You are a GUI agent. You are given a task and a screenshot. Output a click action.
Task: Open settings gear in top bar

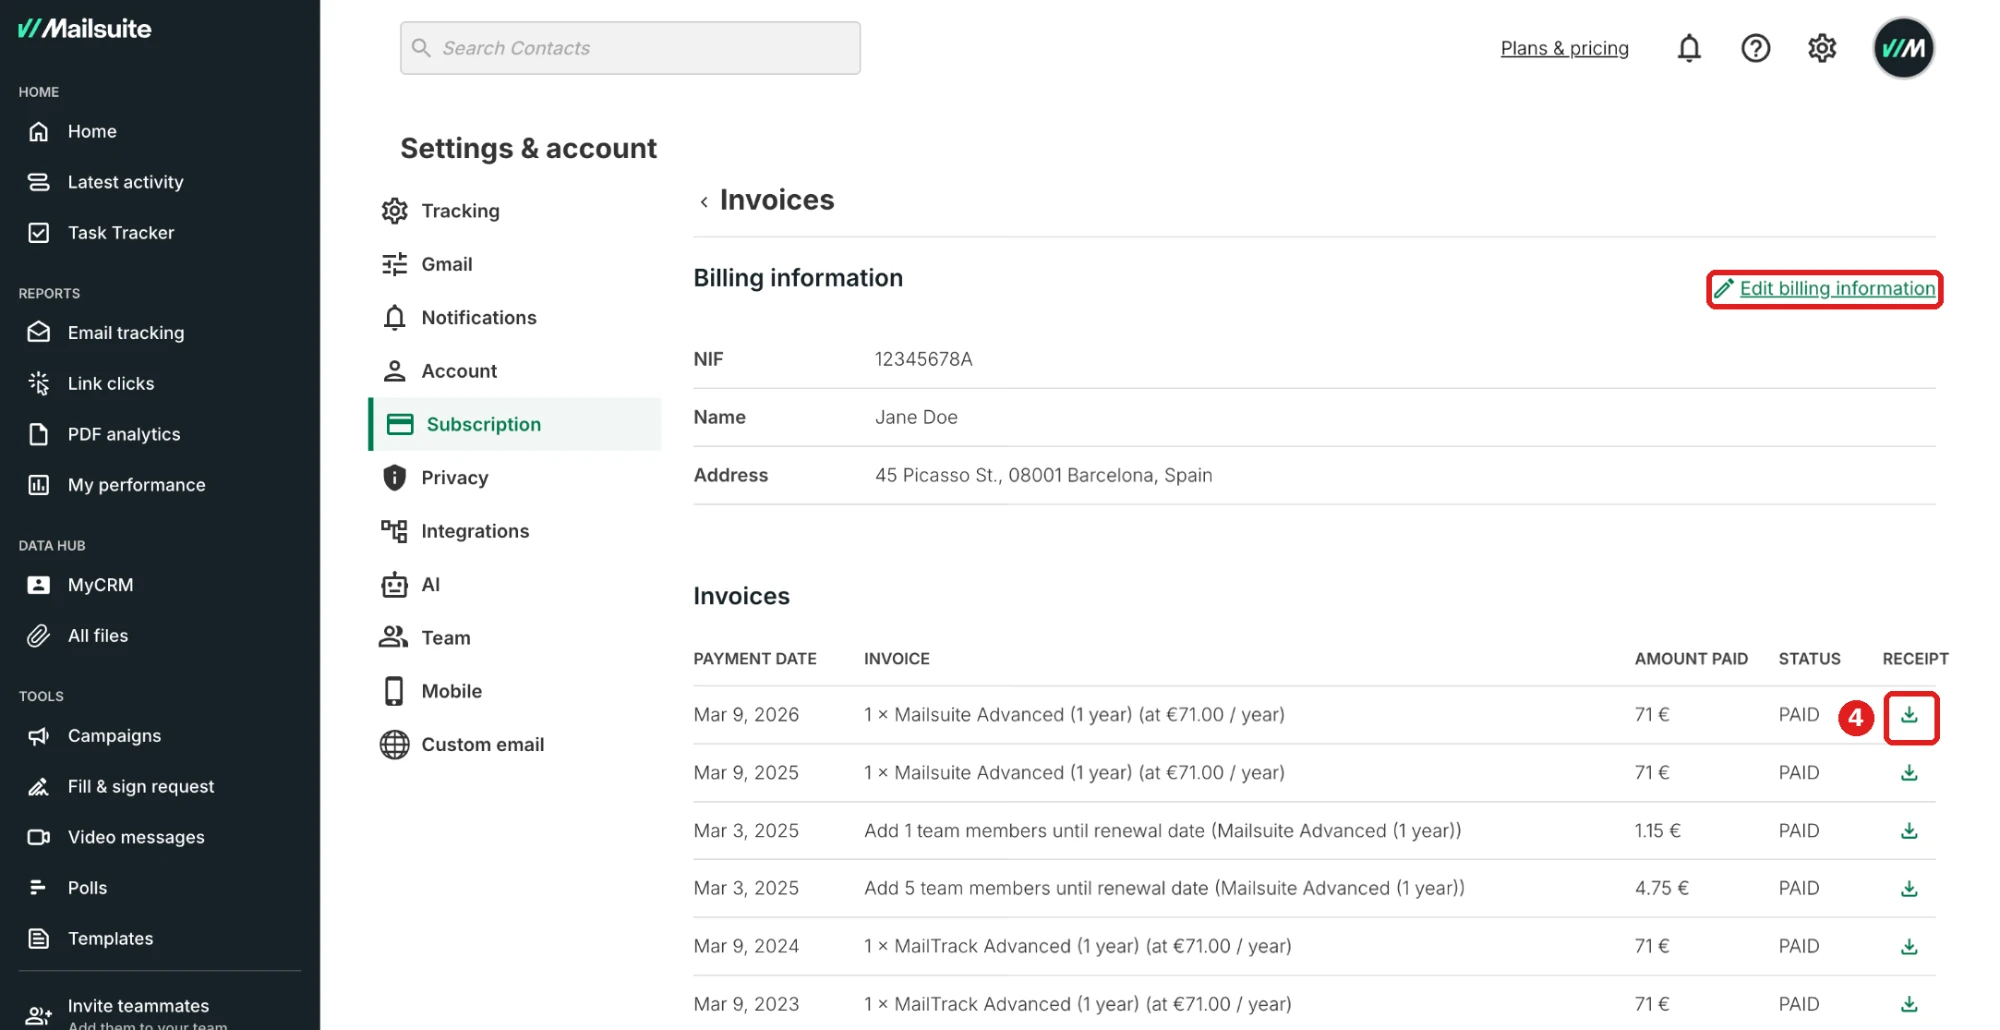[x=1822, y=48]
